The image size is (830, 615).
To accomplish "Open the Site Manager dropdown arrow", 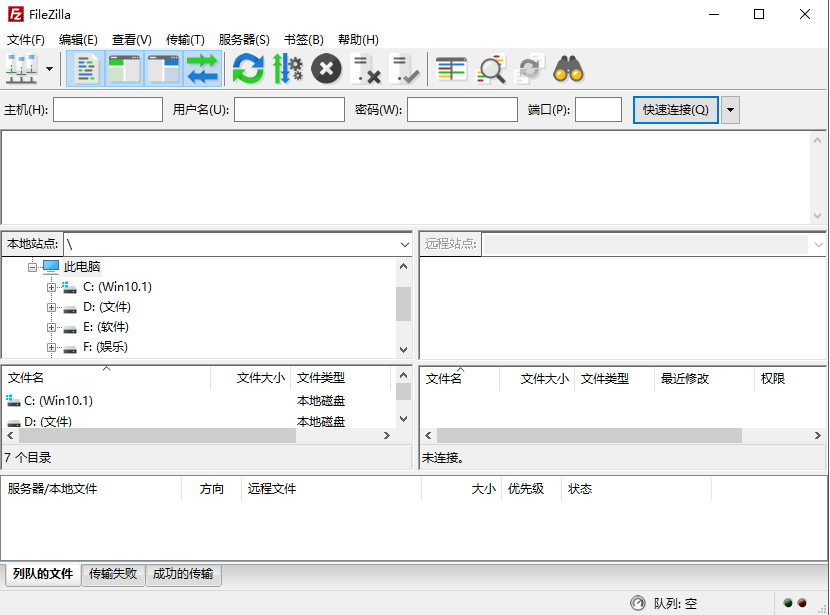I will pos(46,68).
